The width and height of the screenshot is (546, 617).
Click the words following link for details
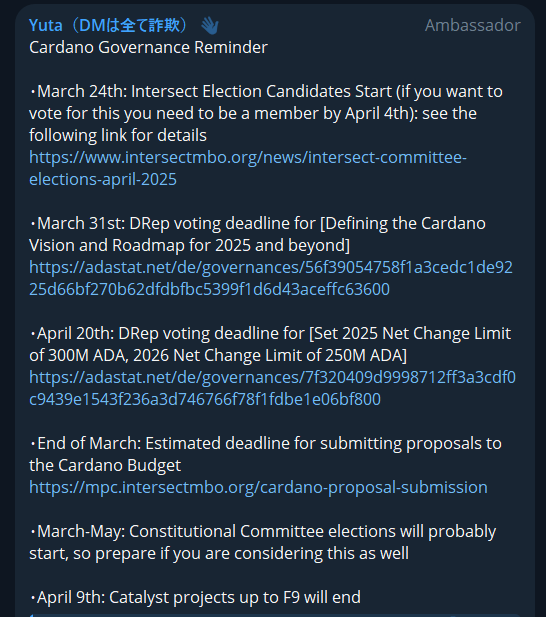click(x=118, y=136)
